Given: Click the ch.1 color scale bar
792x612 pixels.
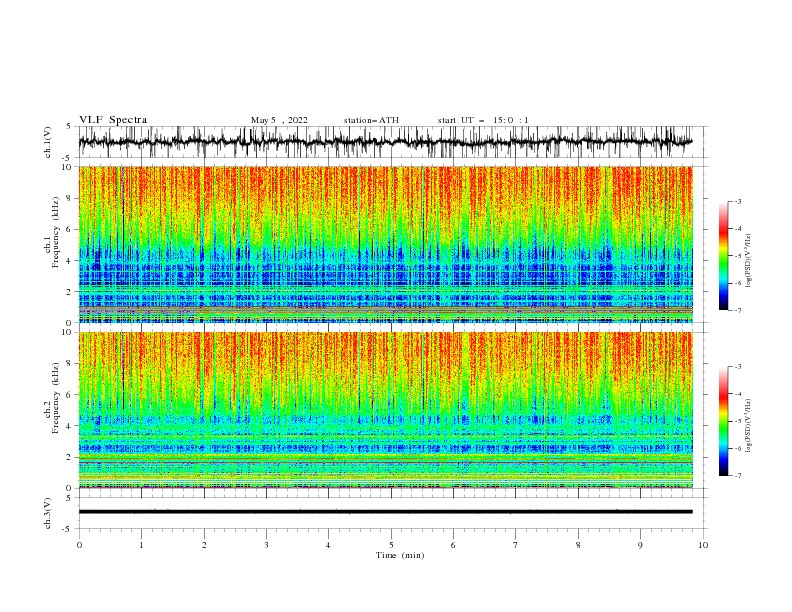Looking at the screenshot, I should click(x=723, y=256).
